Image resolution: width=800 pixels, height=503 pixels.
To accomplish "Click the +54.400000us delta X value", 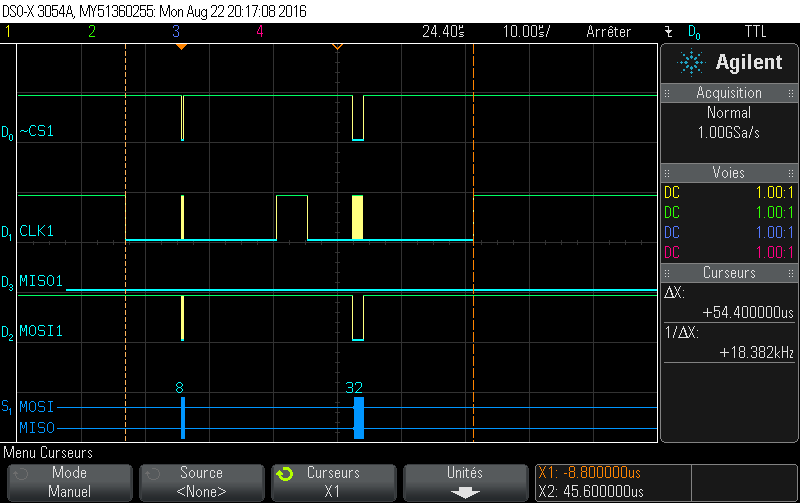I will (x=748, y=313).
